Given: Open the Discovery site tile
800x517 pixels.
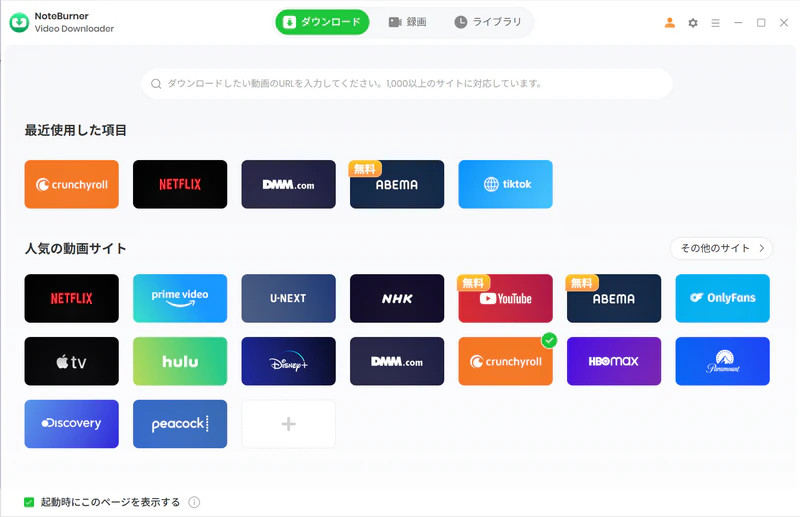Looking at the screenshot, I should click(x=71, y=424).
